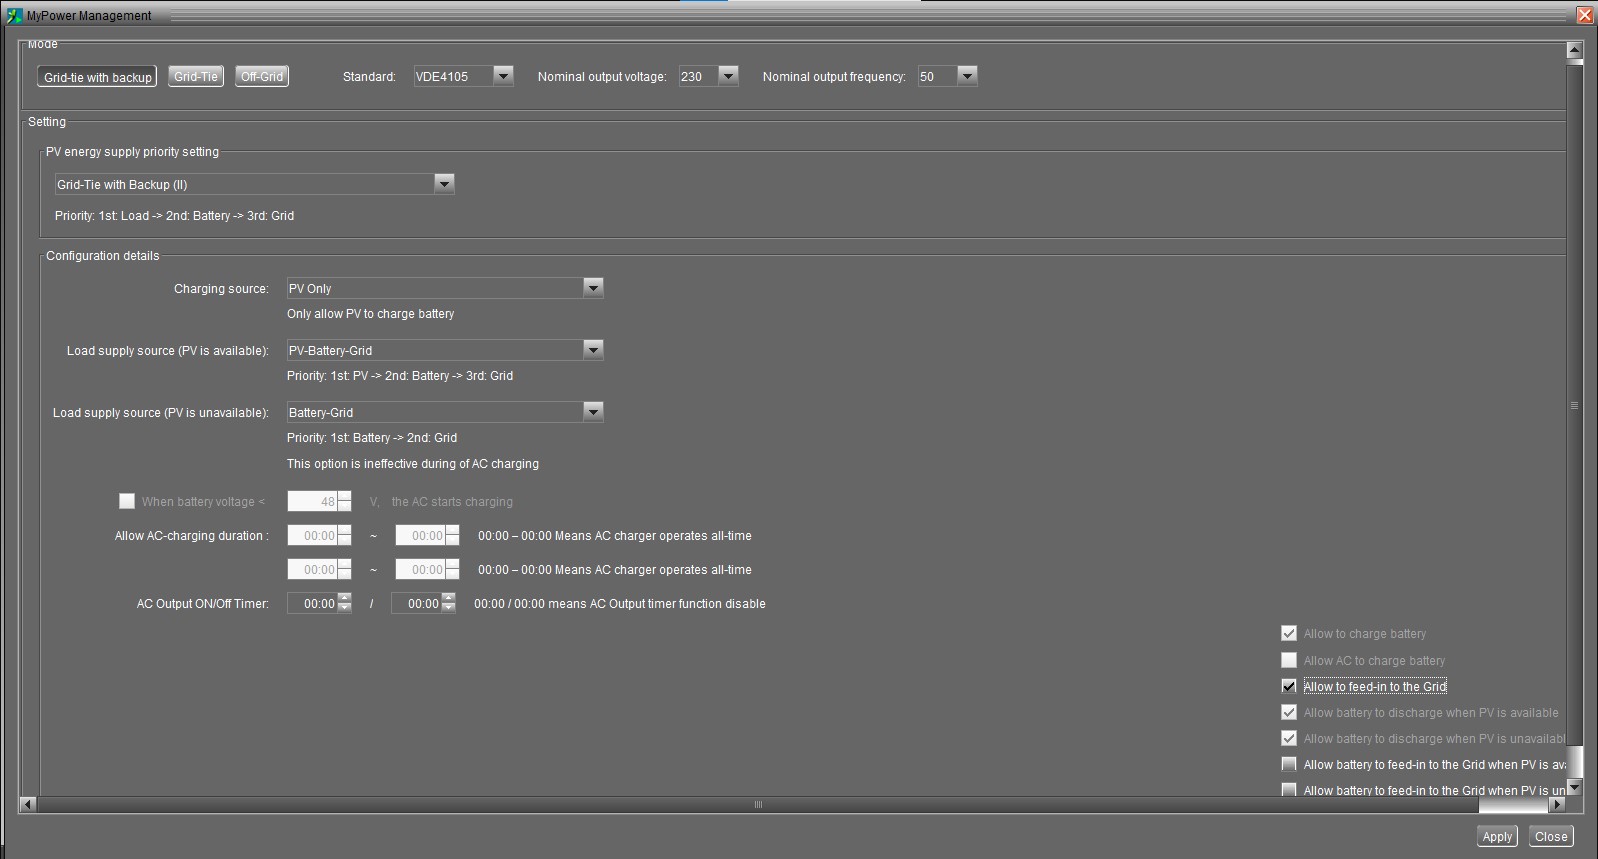Screen dimensions: 1598x859
Task: Switch to Grid-Tie mode
Action: point(196,76)
